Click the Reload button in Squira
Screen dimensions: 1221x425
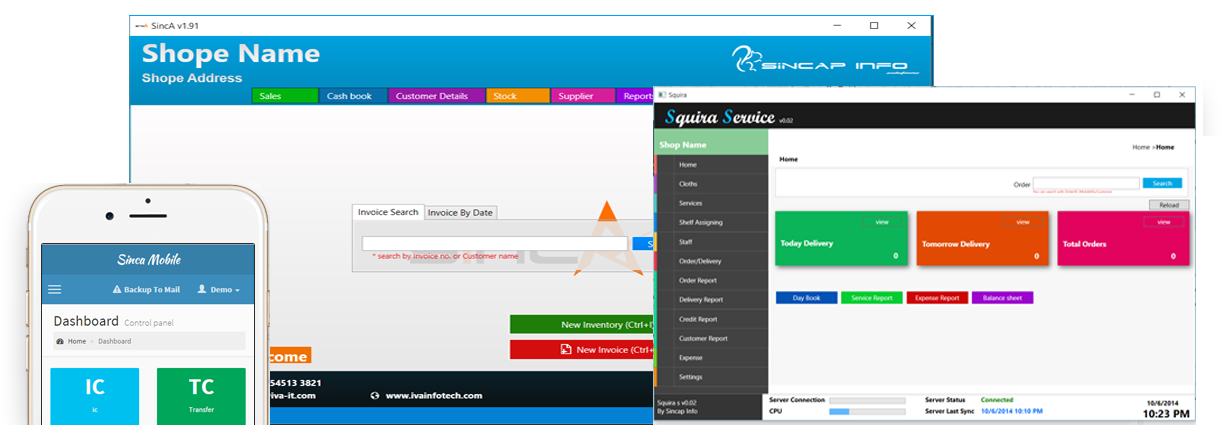[x=1169, y=205]
